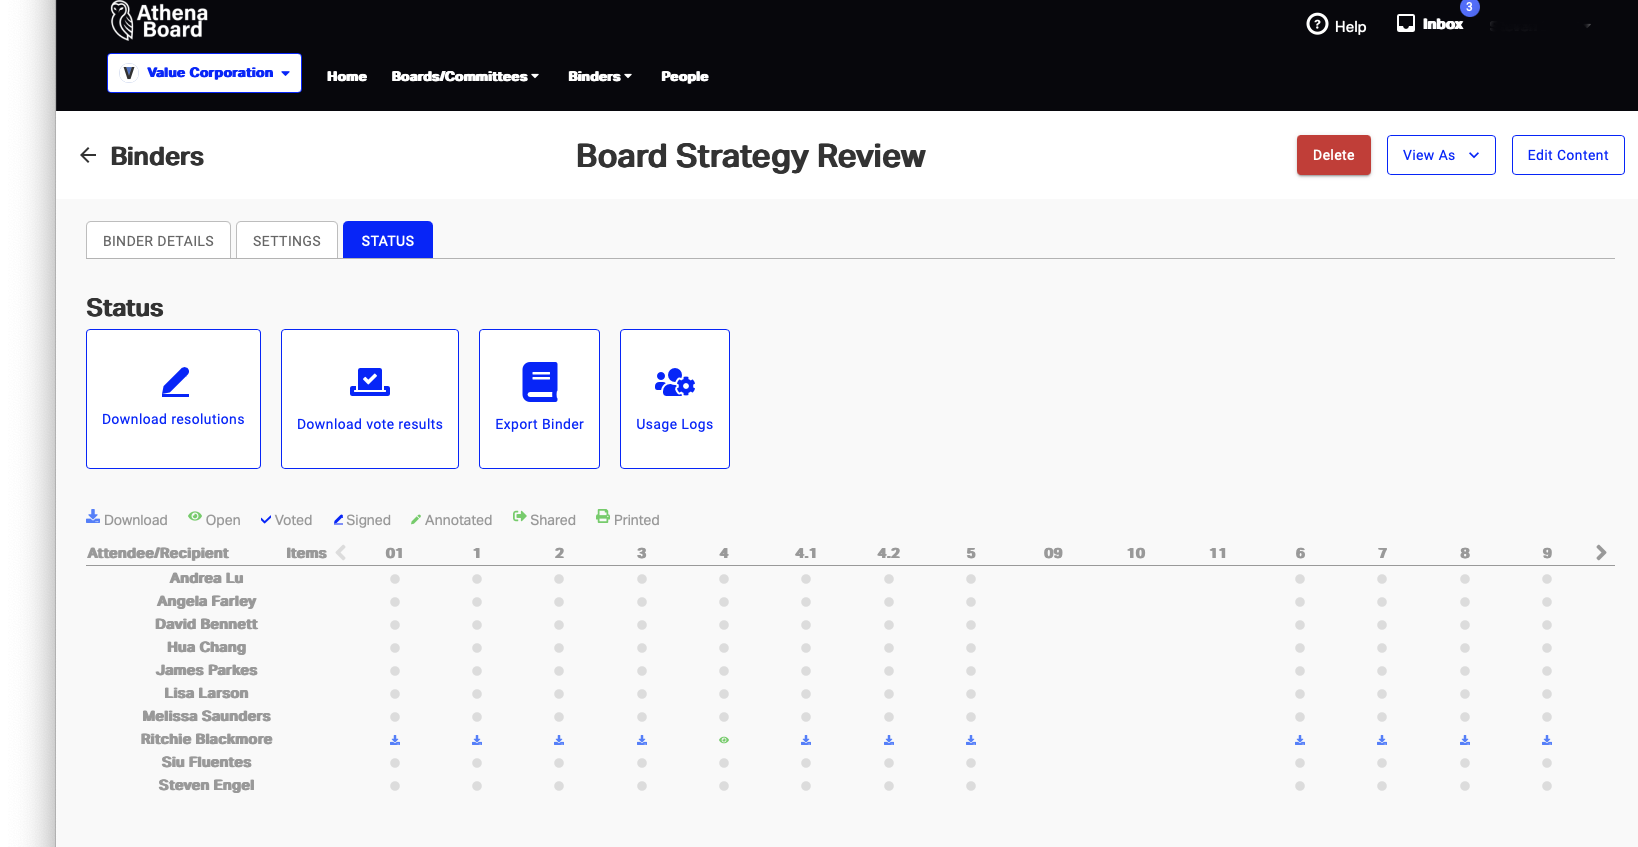The height and width of the screenshot is (847, 1638).
Task: Click the Shared legend icon
Action: point(520,517)
